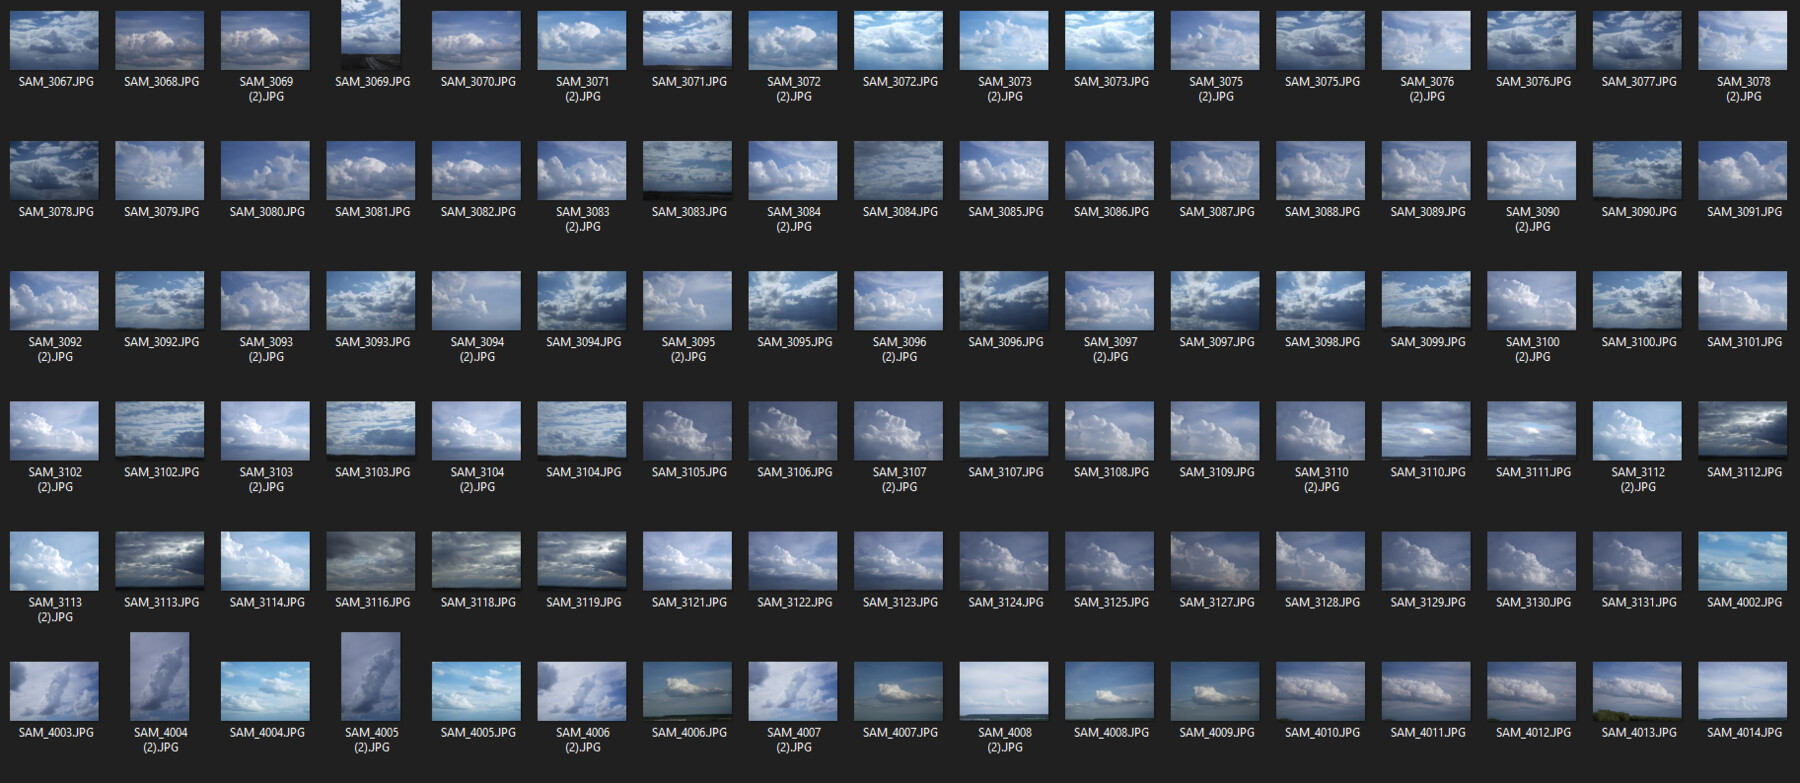Click the file name SAM_3114.JPG
This screenshot has height=783, width=1800.
point(267,602)
